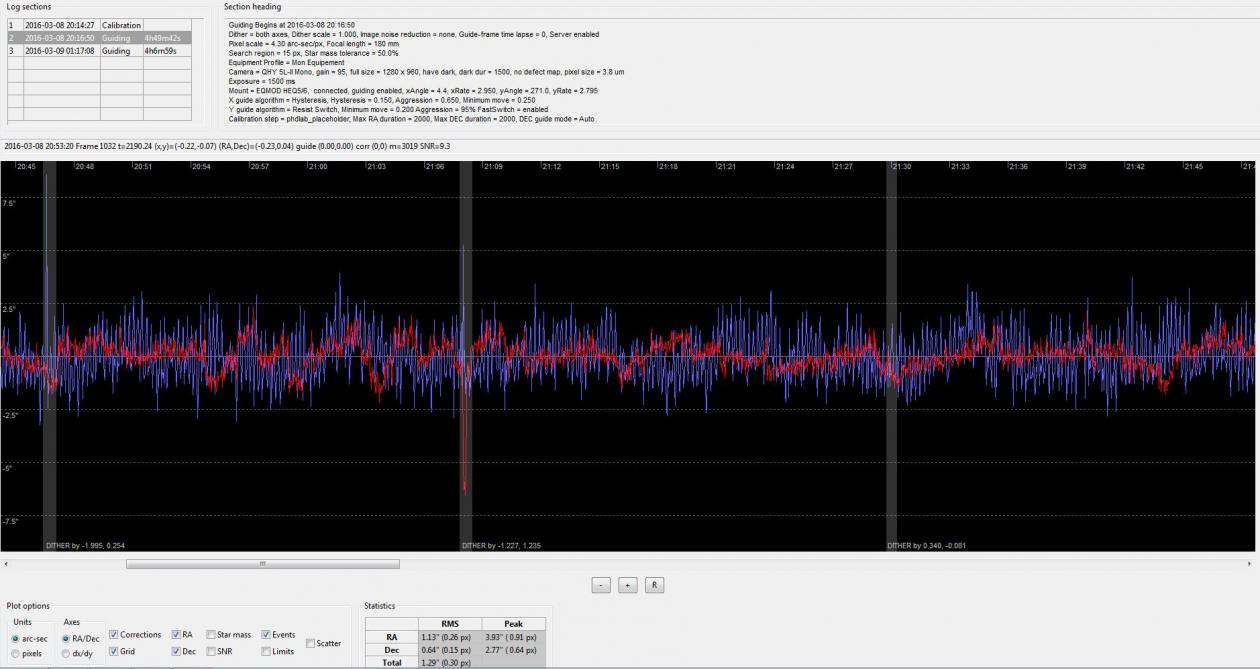1260x669 pixels.
Task: Click the 'Exposure = 1500 ms' line
Action: [x=262, y=81]
